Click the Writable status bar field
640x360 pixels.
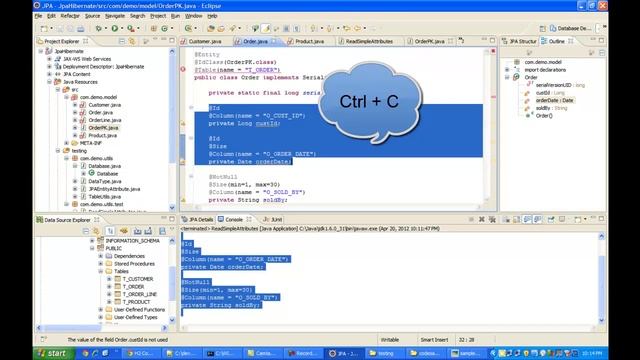390,340
